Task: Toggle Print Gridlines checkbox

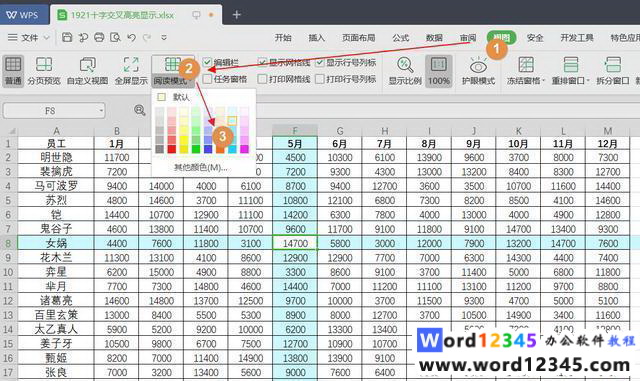Action: (x=262, y=79)
